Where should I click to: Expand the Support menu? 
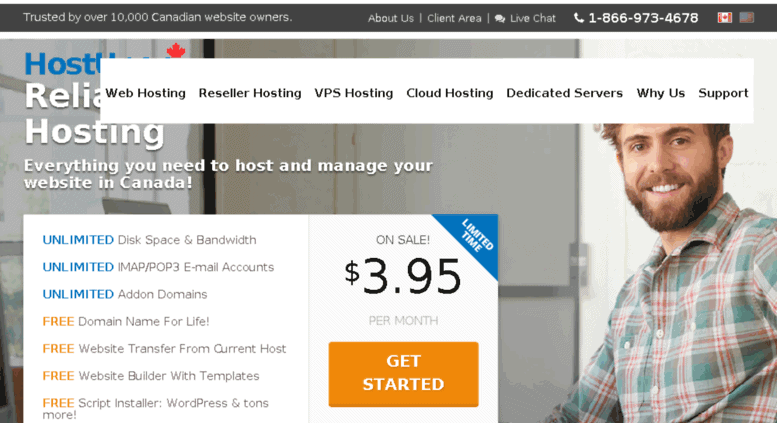[723, 93]
